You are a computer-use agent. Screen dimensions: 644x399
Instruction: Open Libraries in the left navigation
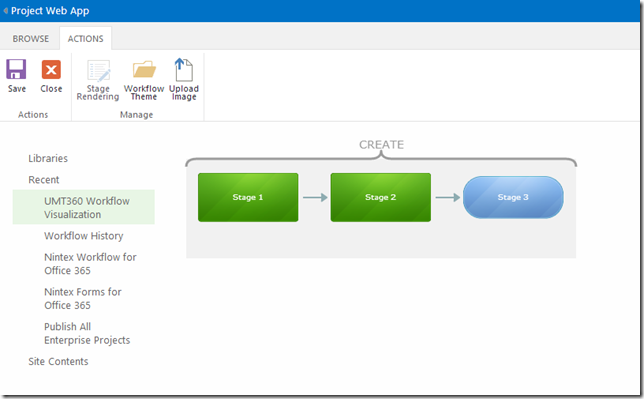[x=48, y=158]
